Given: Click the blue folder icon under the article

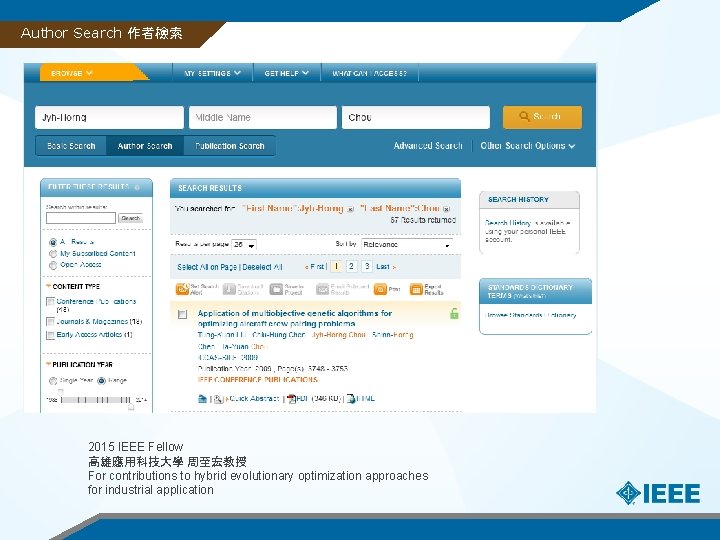Looking at the screenshot, I should pos(202,399).
